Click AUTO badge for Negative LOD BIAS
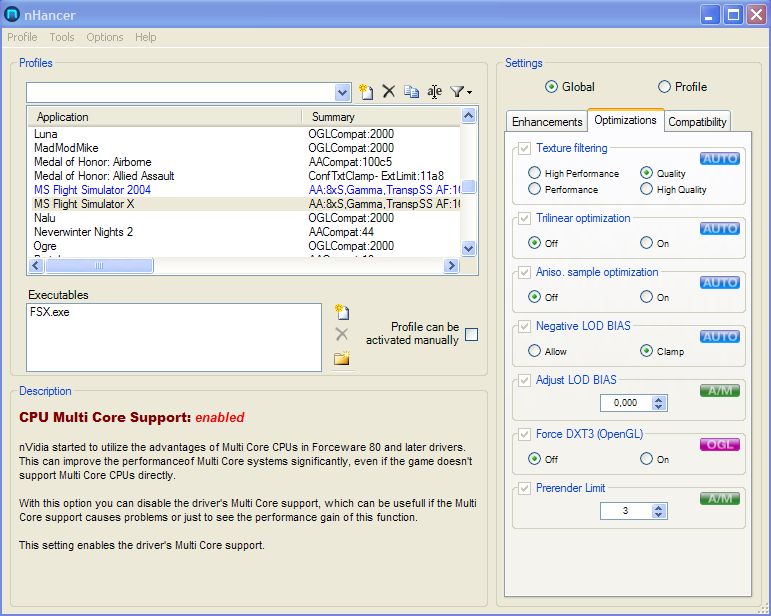Viewport: 771px width, 616px height. coord(720,337)
